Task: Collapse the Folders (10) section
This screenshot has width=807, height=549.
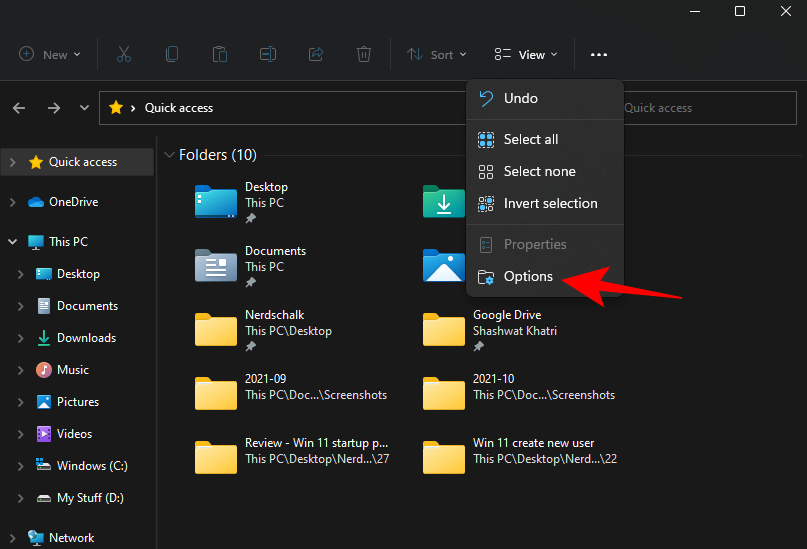Action: pyautogui.click(x=168, y=155)
